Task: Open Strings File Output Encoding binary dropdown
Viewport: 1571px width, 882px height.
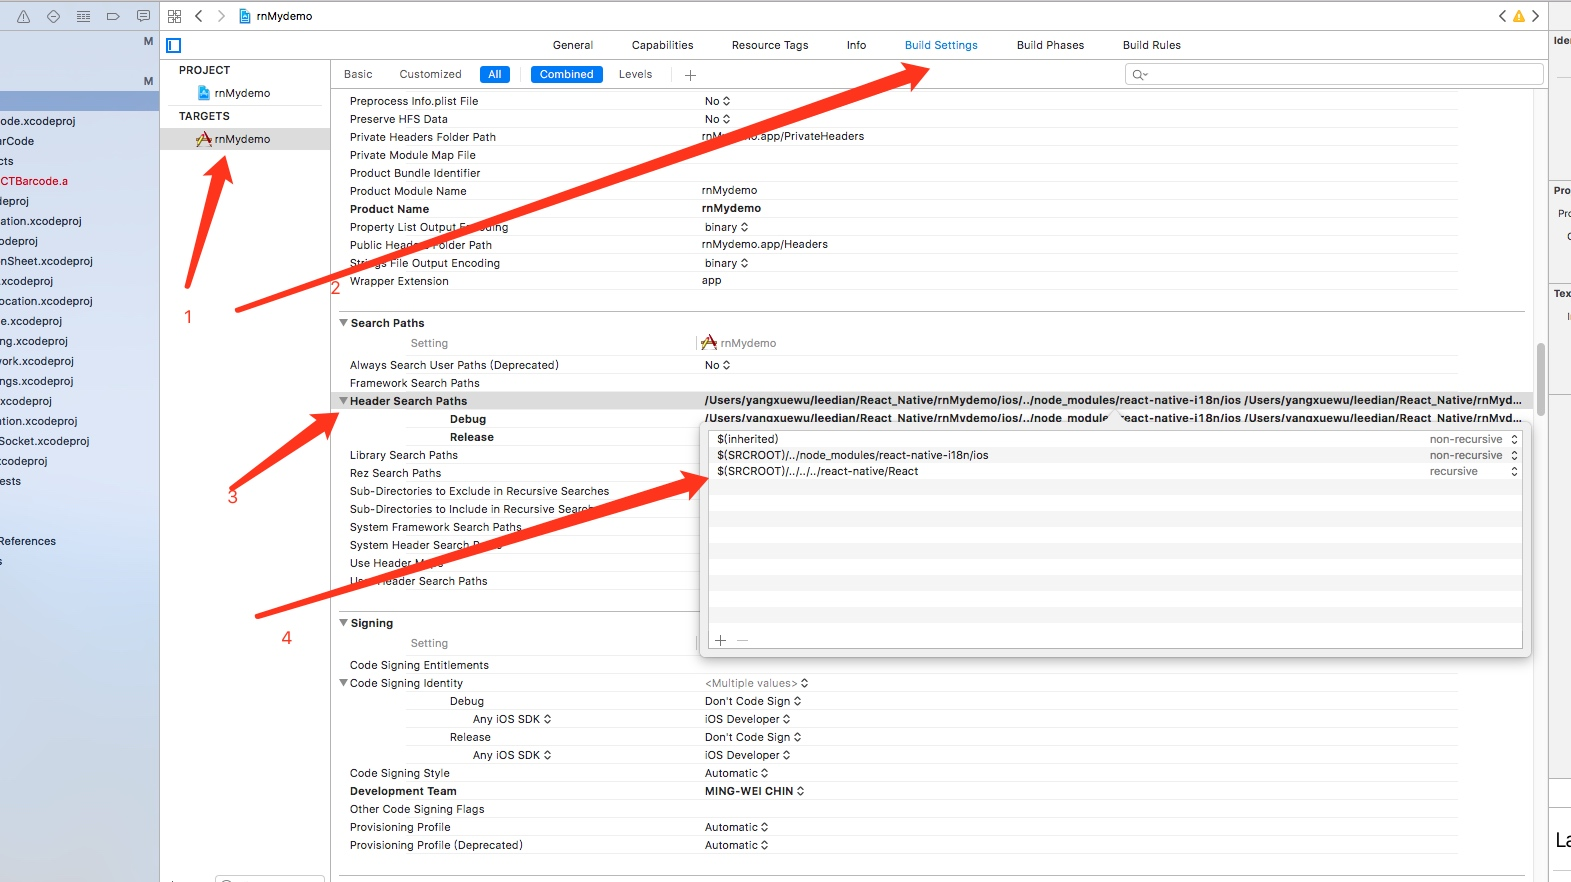Action: click(x=727, y=263)
